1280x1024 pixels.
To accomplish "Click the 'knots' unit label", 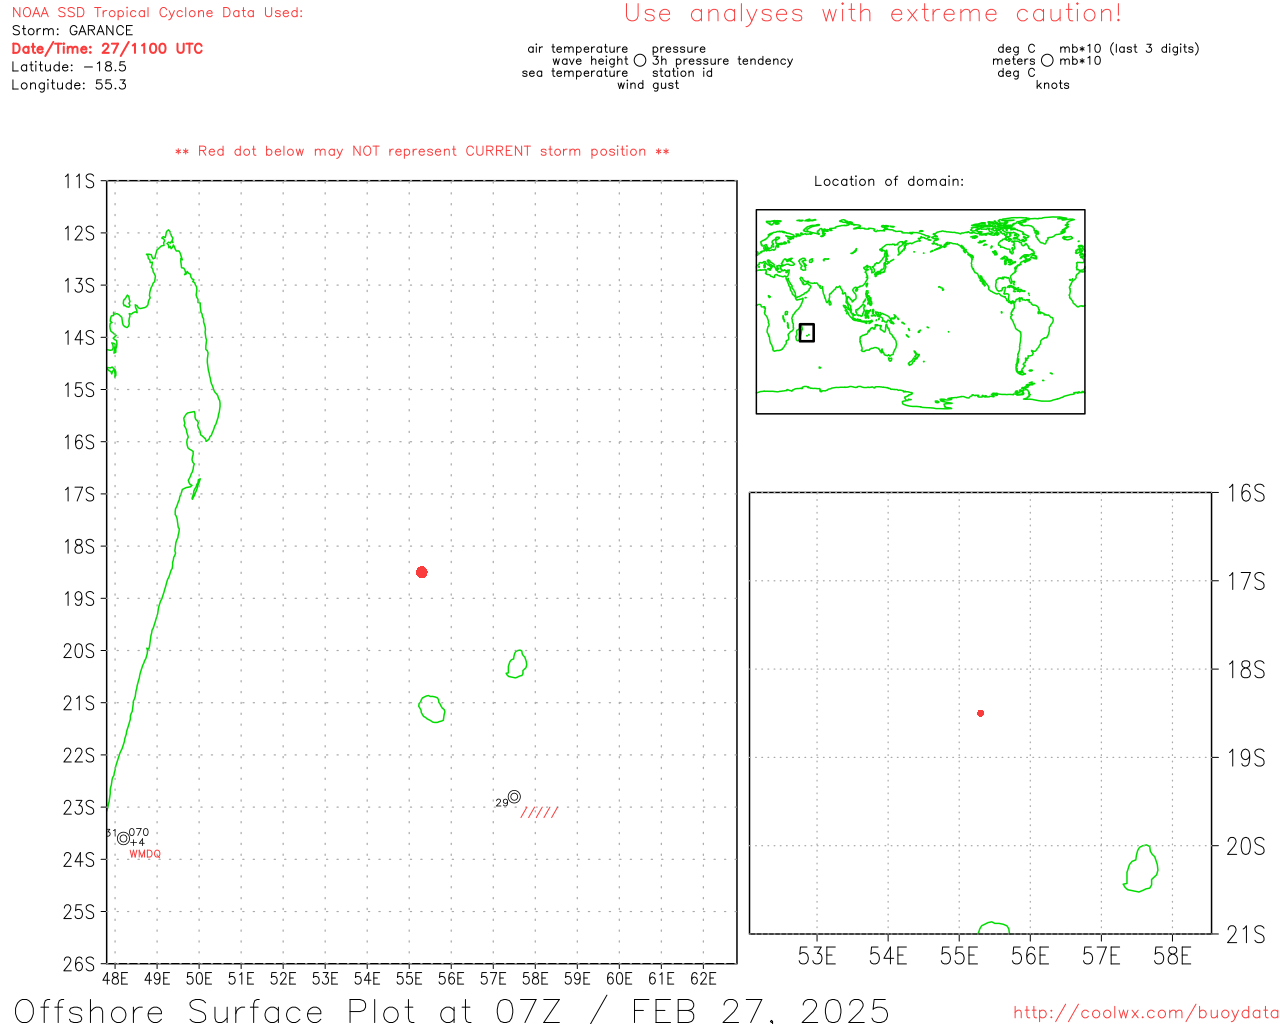I will coord(1053,84).
